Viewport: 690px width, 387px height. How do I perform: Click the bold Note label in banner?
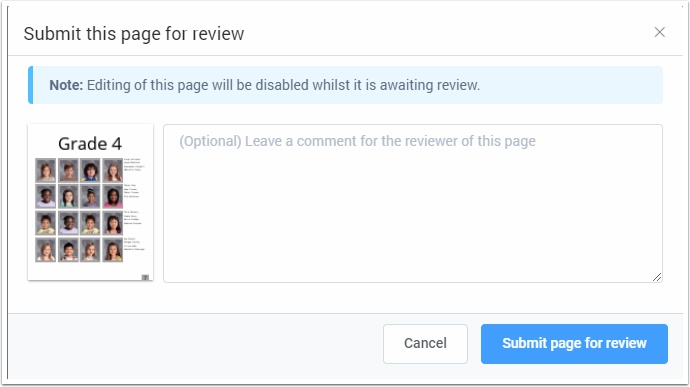[x=66, y=85]
